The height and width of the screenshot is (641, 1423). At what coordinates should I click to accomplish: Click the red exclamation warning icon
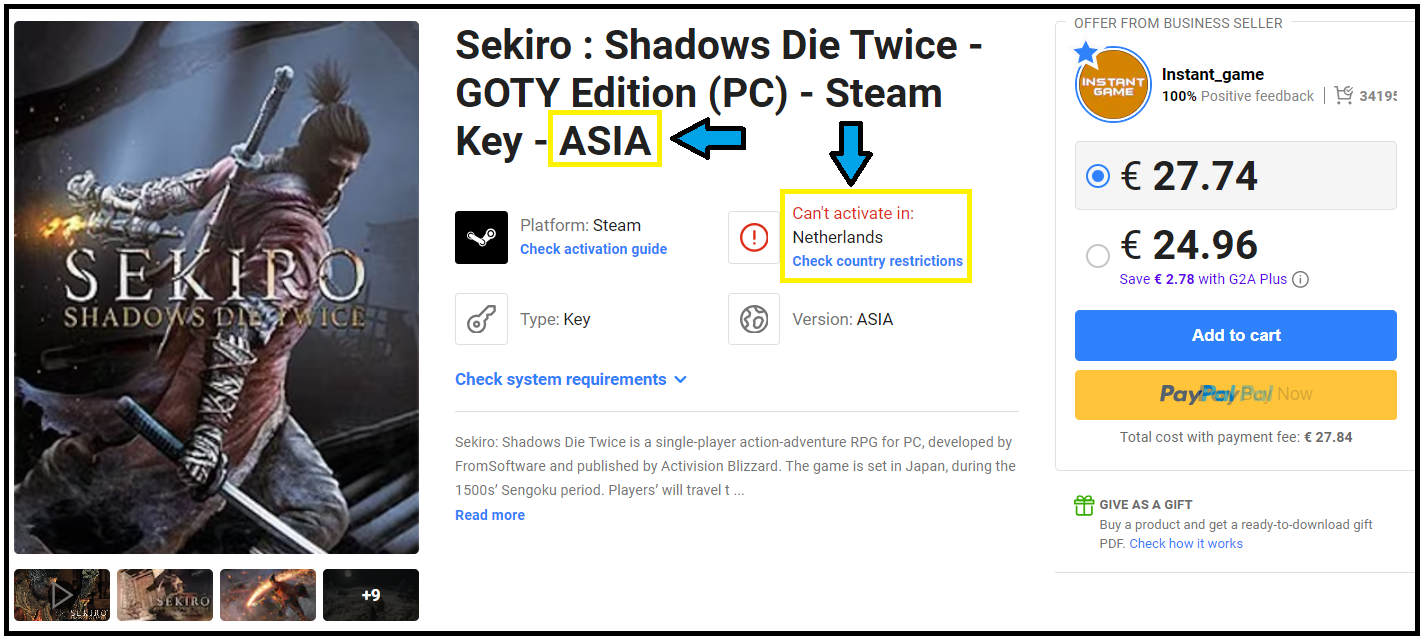[x=754, y=237]
